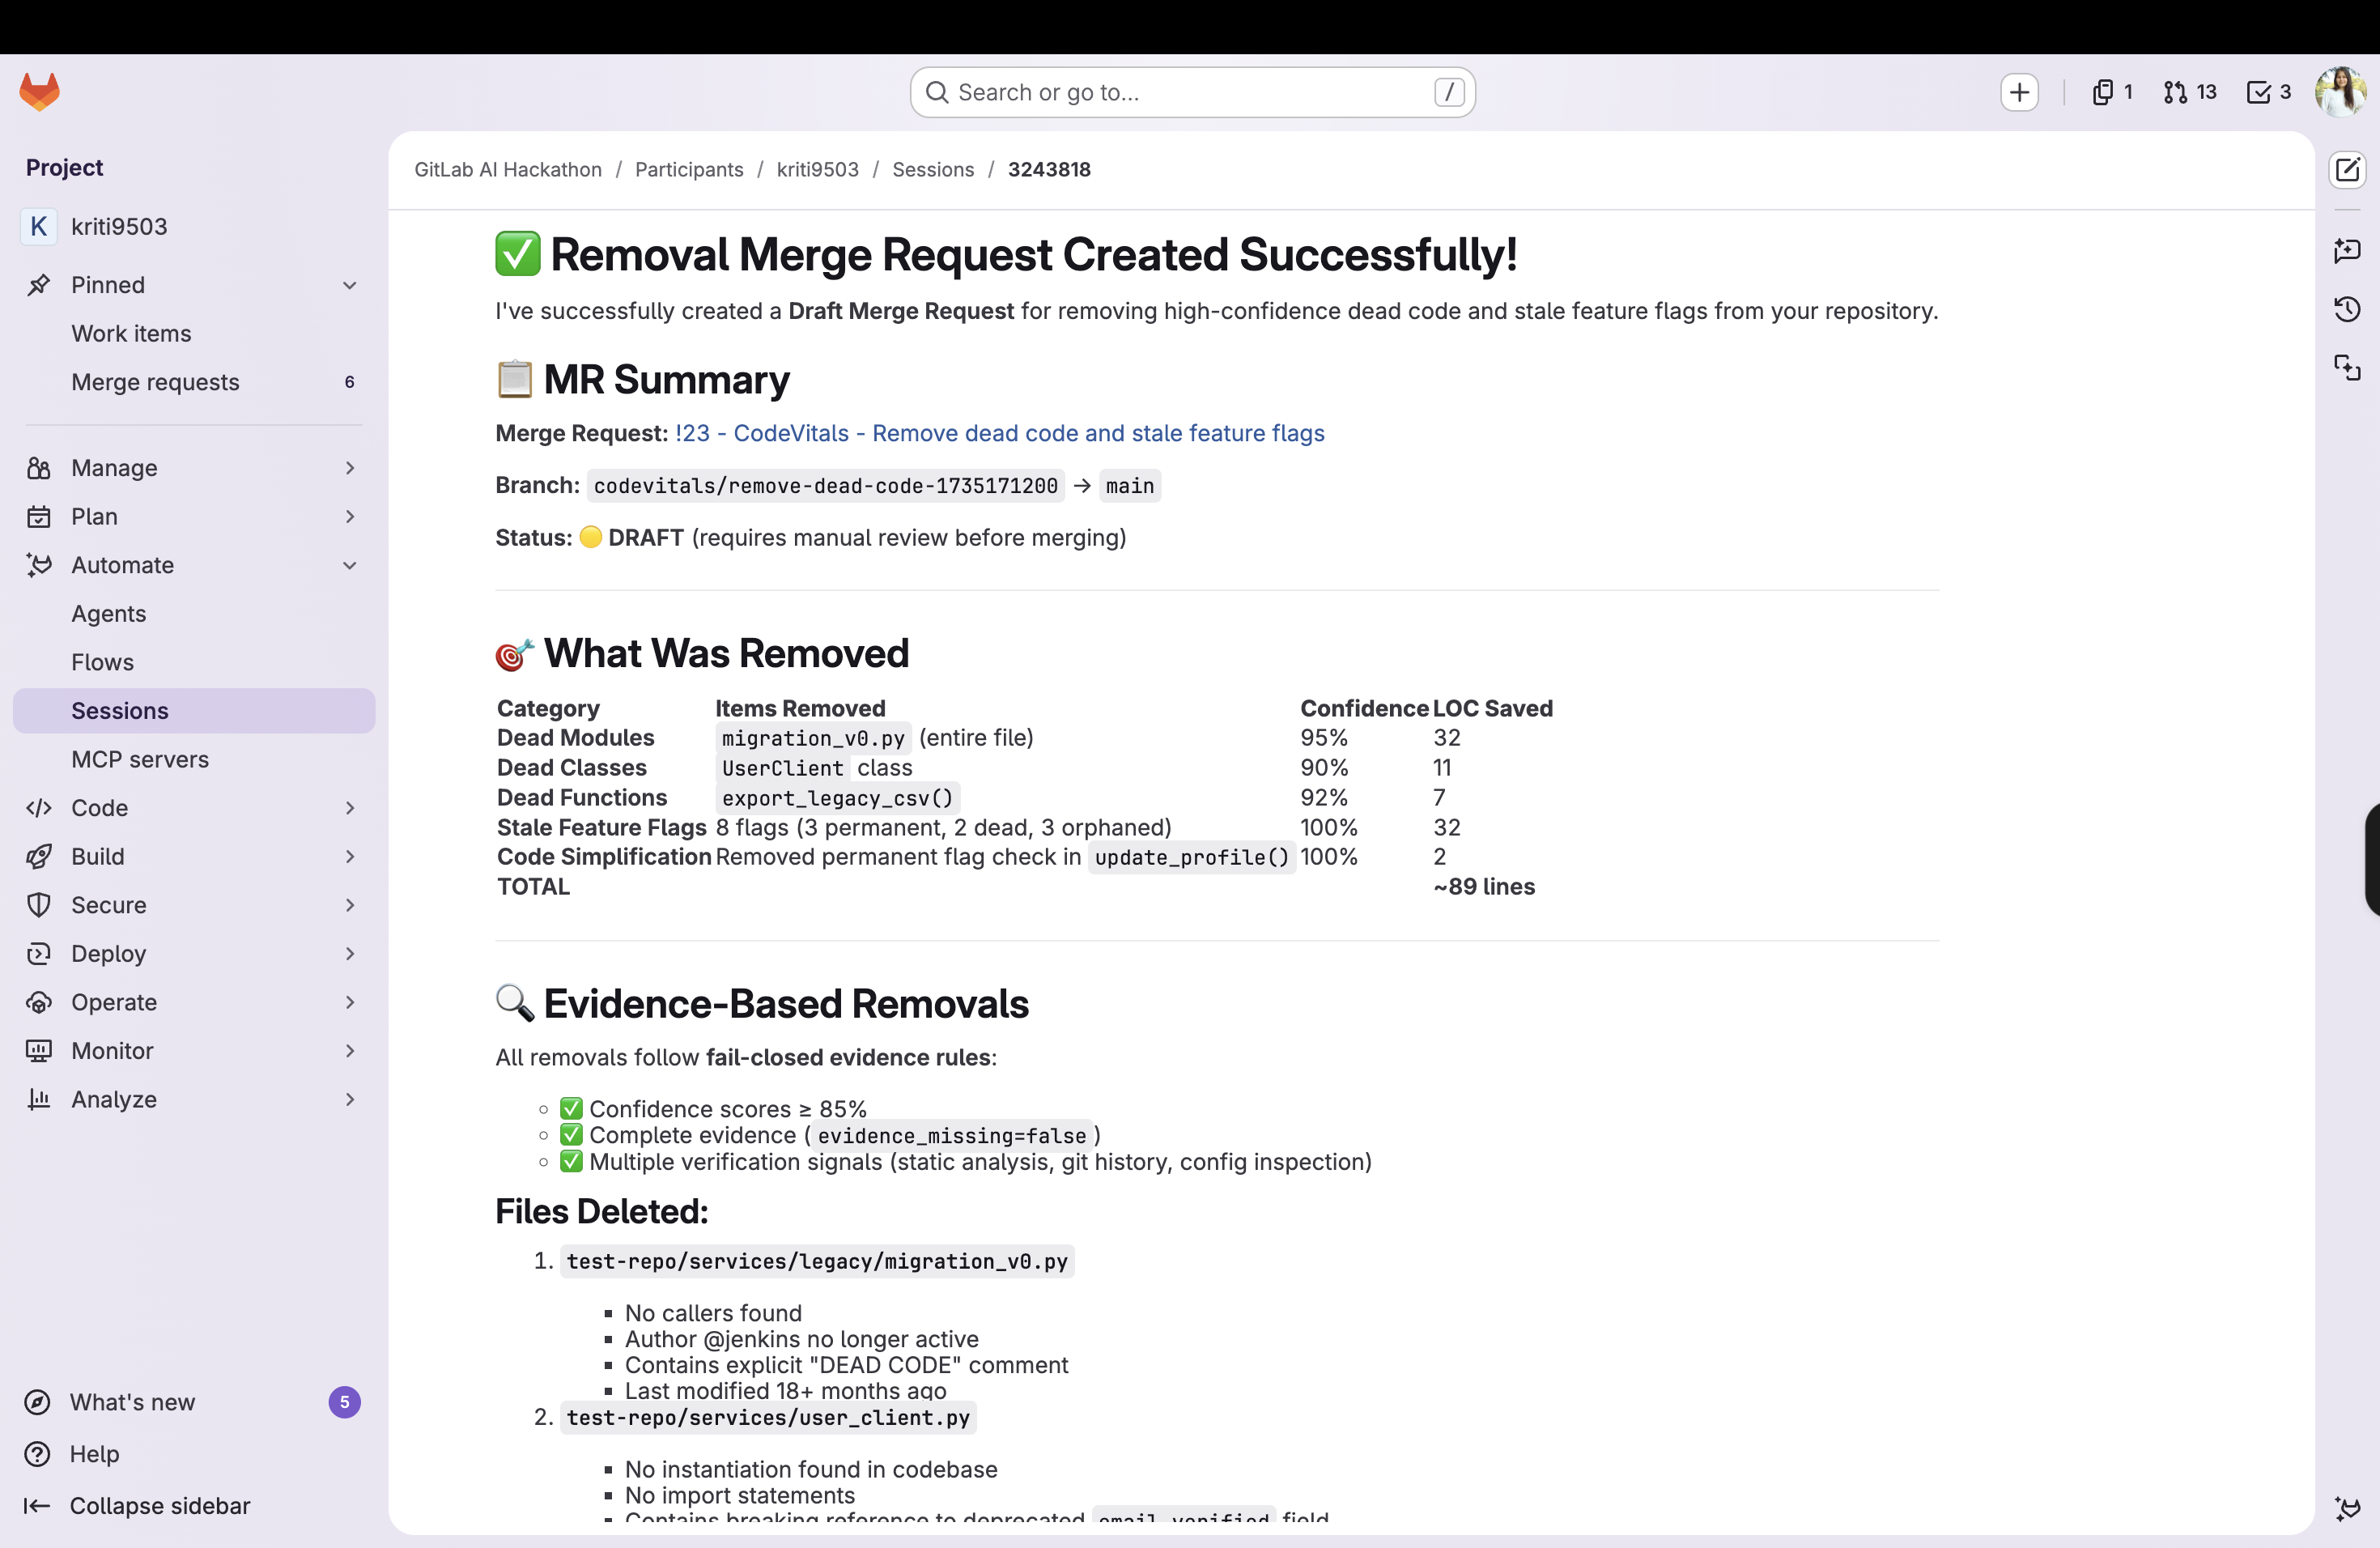Collapse the Automate section
The height and width of the screenshot is (1548, 2380).
tap(350, 565)
